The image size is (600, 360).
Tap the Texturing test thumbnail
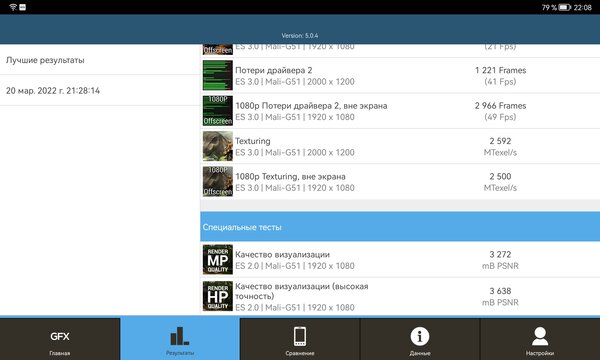click(x=218, y=146)
